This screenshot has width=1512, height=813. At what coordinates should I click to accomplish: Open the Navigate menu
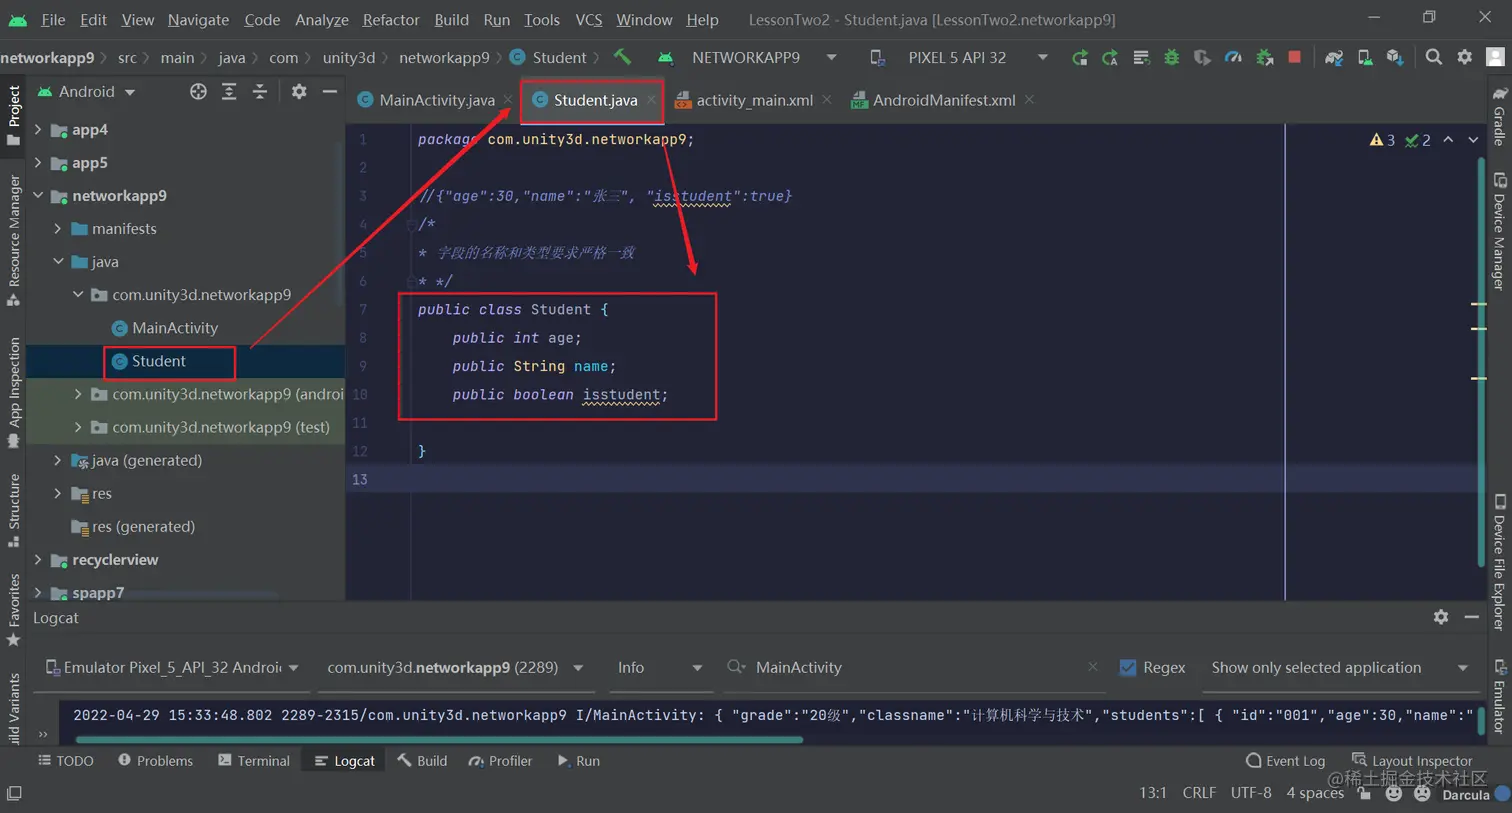[x=198, y=19]
